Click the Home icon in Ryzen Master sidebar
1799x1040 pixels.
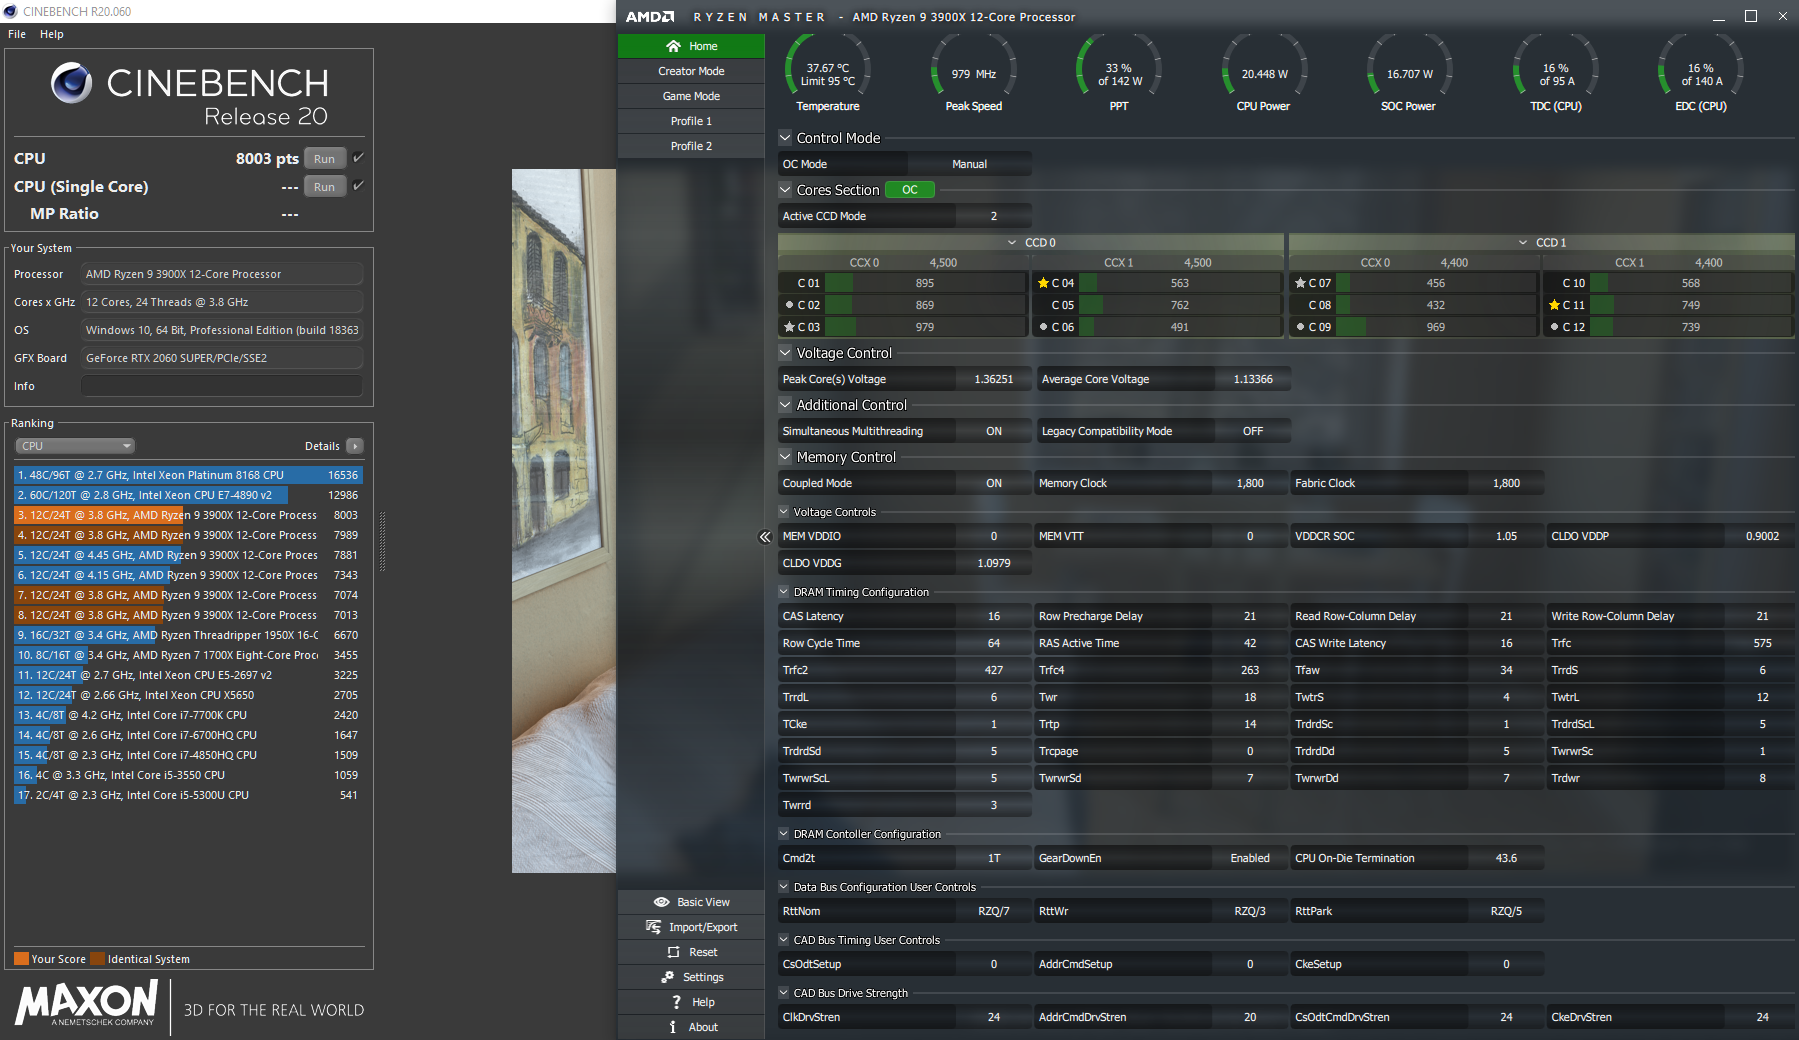[673, 46]
